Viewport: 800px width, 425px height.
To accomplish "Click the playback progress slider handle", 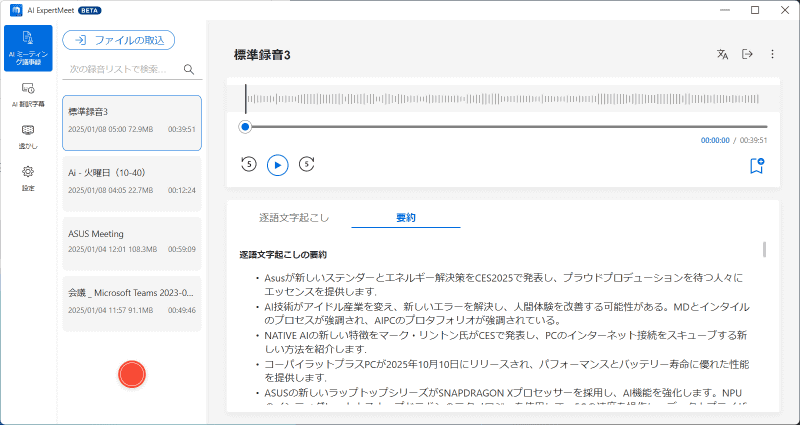I will [245, 127].
